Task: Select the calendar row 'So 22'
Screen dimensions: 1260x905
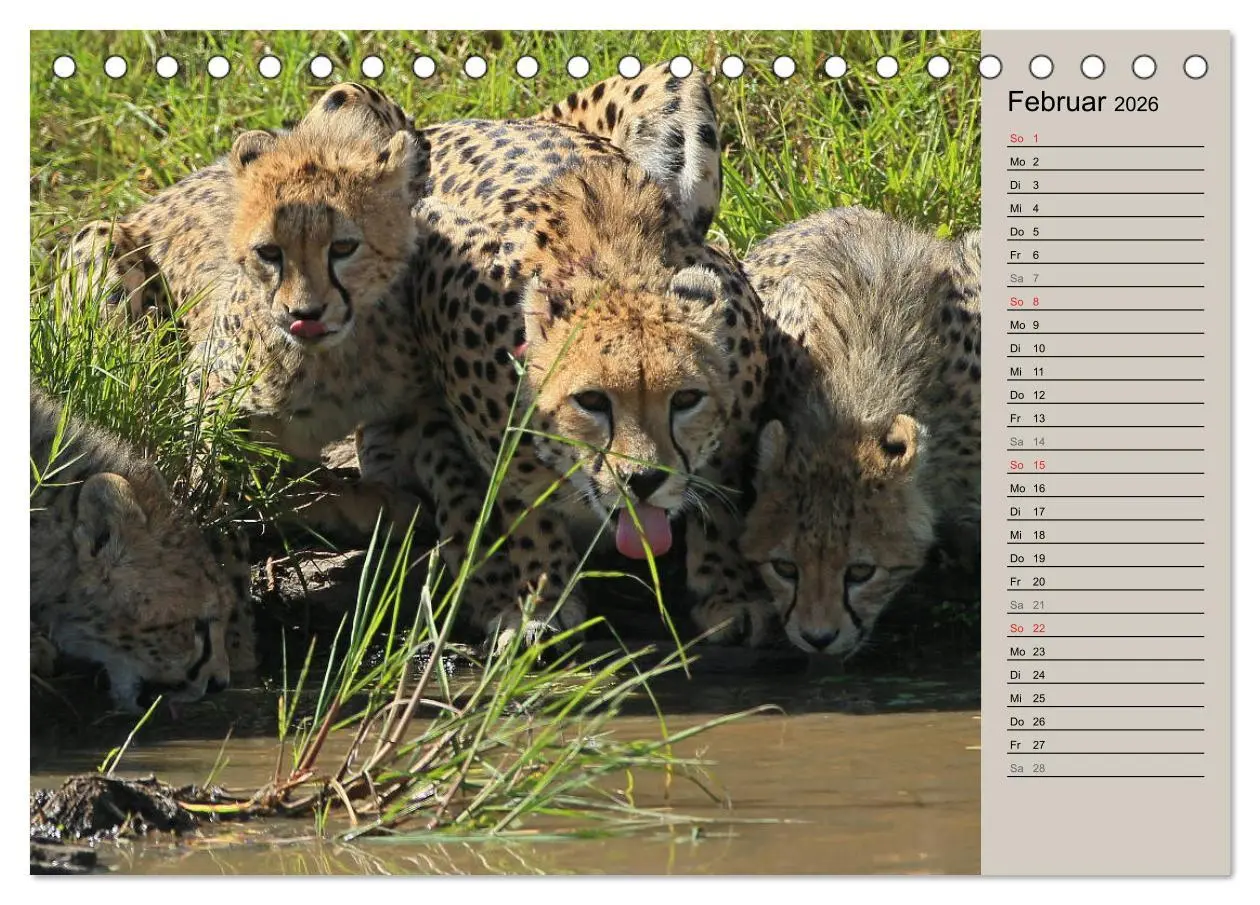Action: coord(1105,628)
